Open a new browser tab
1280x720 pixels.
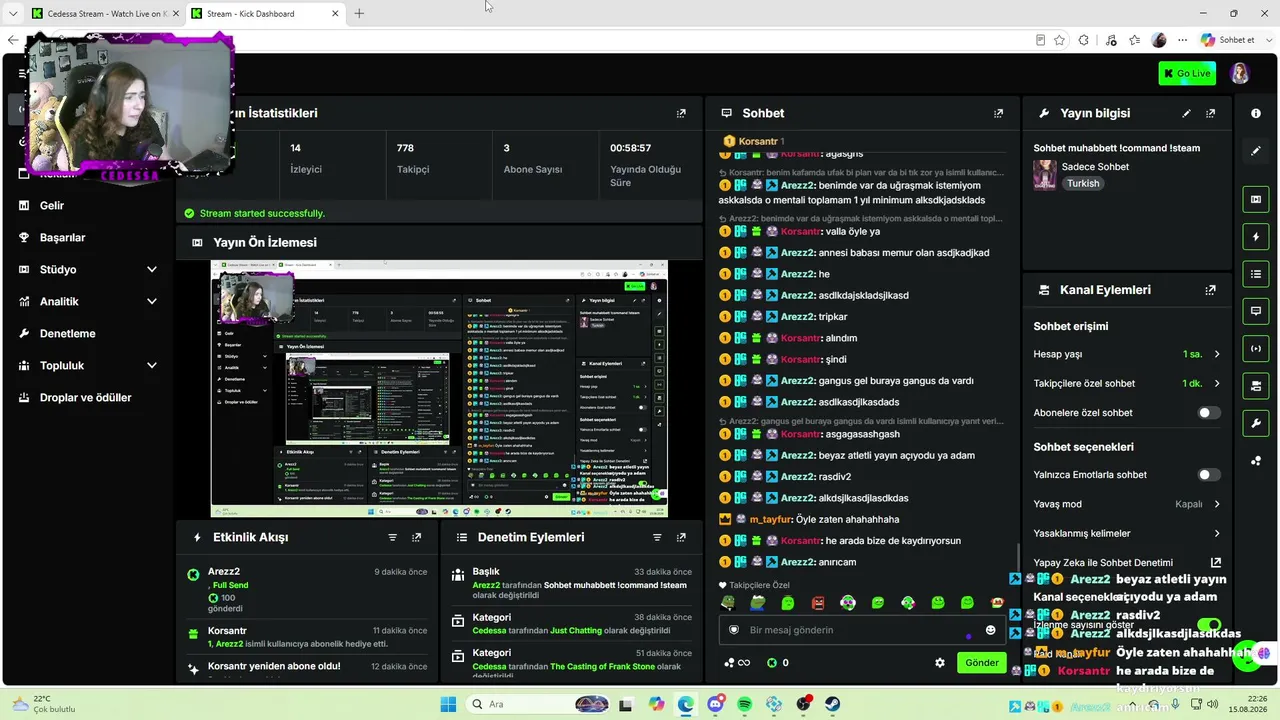(359, 13)
